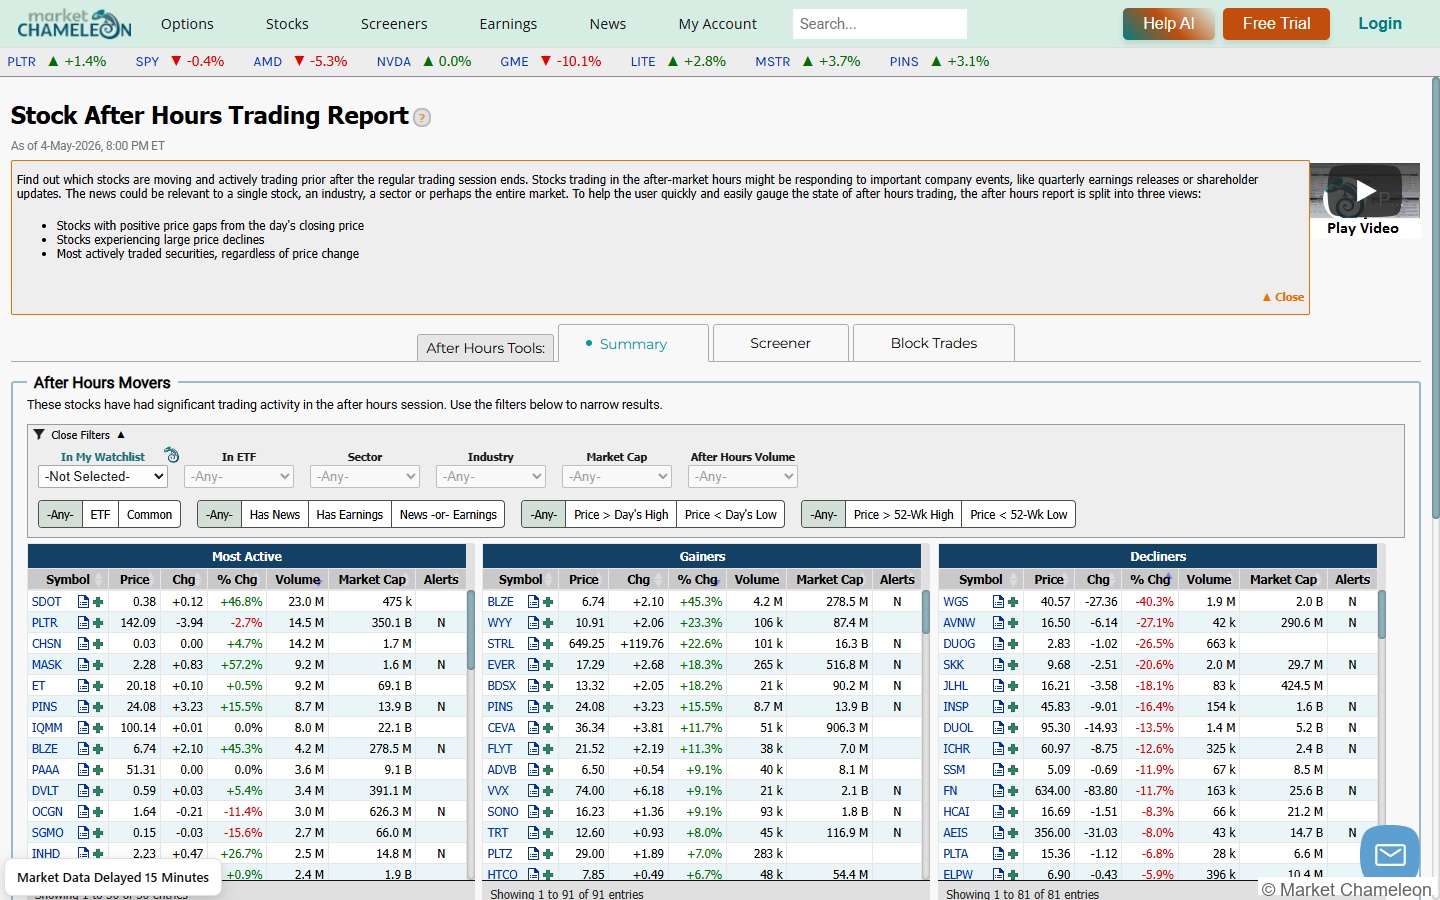Image resolution: width=1440 pixels, height=900 pixels.
Task: Add AVNW to watchlist with green plus
Action: point(1013,623)
